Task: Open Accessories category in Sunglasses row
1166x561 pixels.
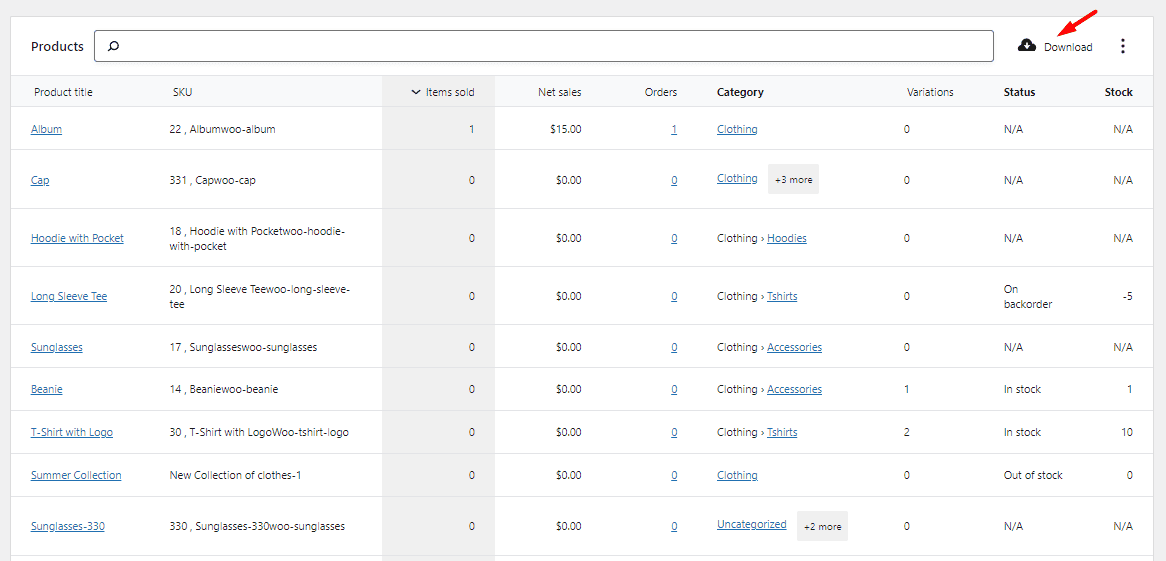Action: click(x=794, y=347)
